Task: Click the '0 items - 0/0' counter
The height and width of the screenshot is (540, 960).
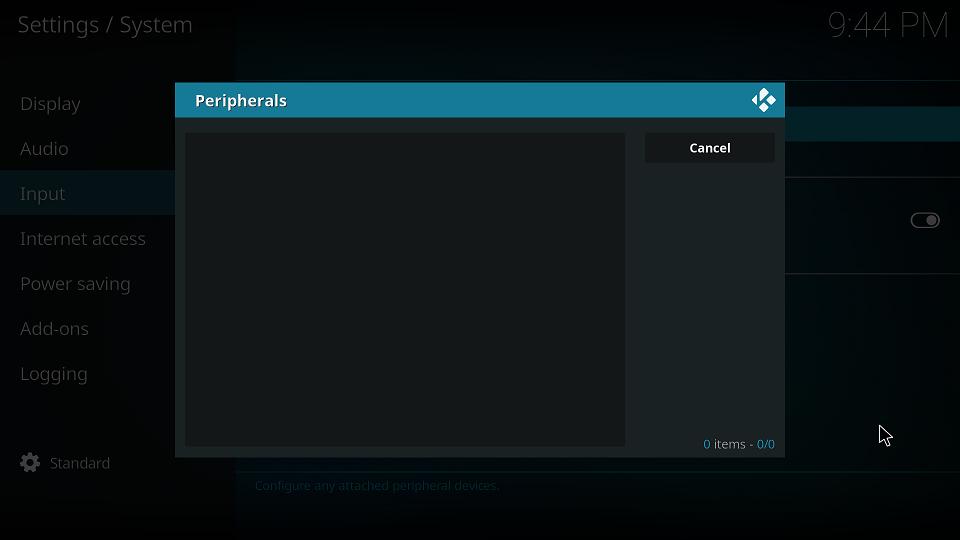Action: coord(738,444)
